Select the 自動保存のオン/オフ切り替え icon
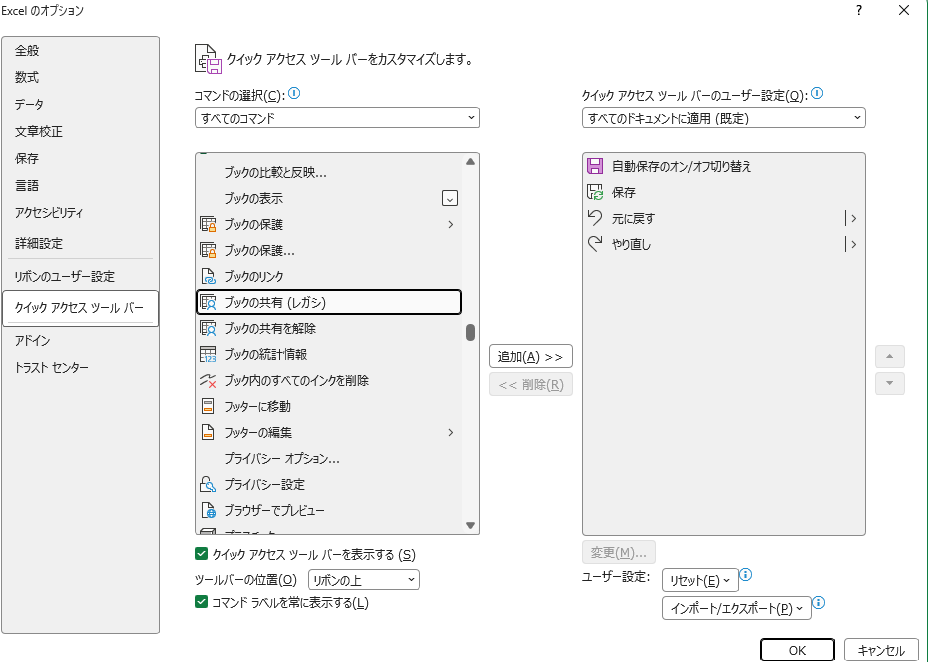Image resolution: width=928 pixels, height=662 pixels. (595, 166)
